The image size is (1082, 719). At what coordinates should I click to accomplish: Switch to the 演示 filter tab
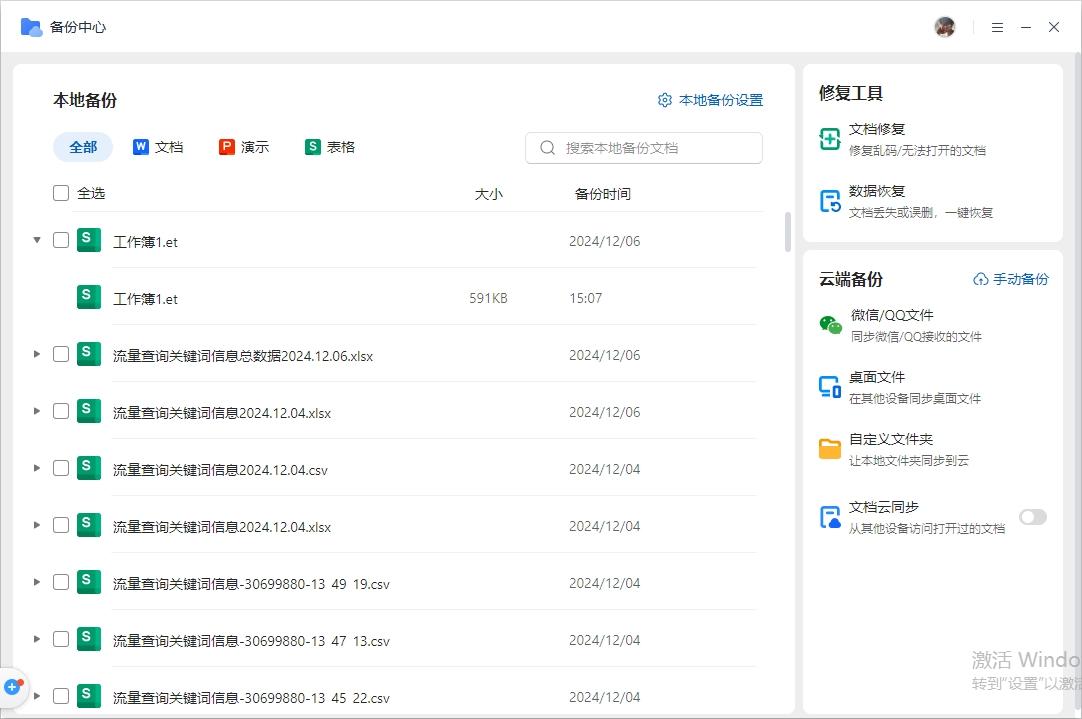[x=244, y=147]
